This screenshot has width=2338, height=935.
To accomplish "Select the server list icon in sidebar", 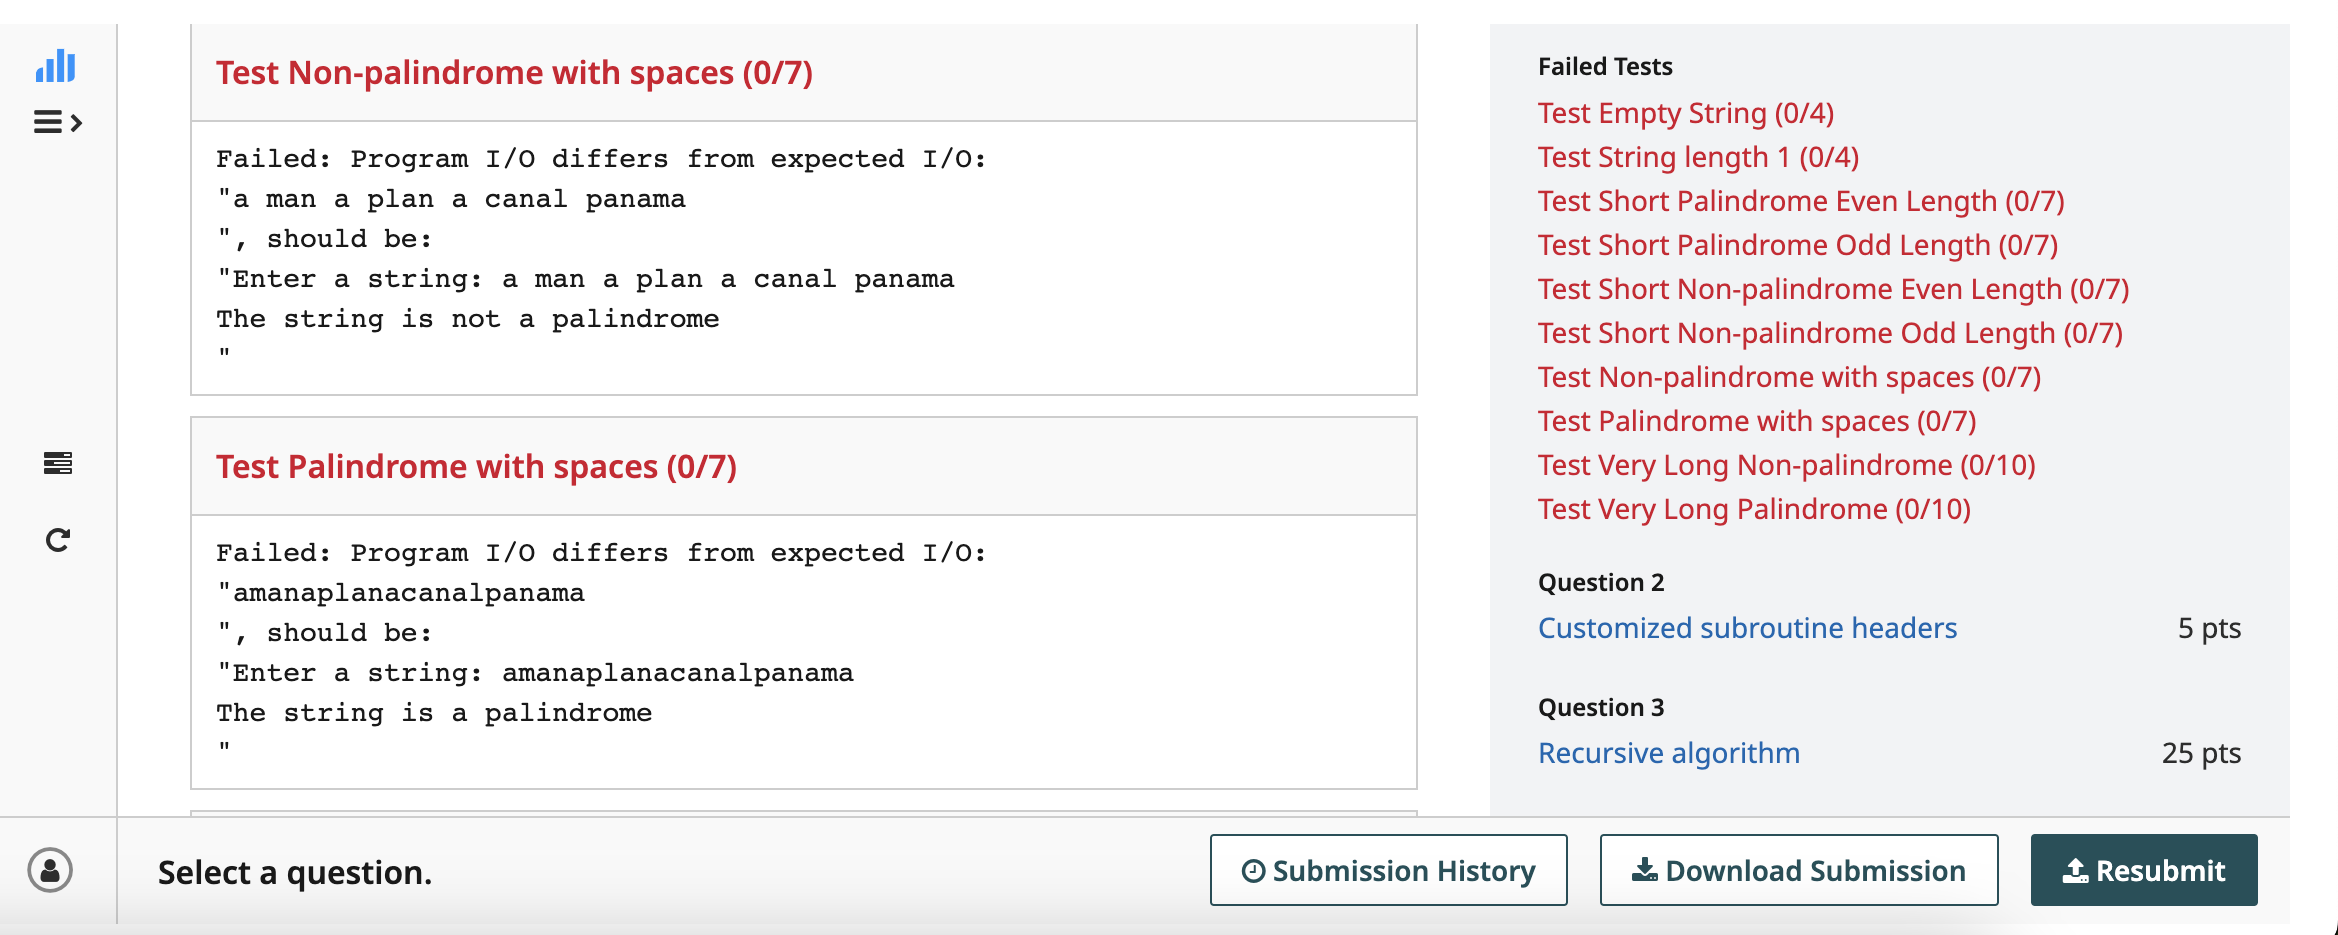I will 58,463.
